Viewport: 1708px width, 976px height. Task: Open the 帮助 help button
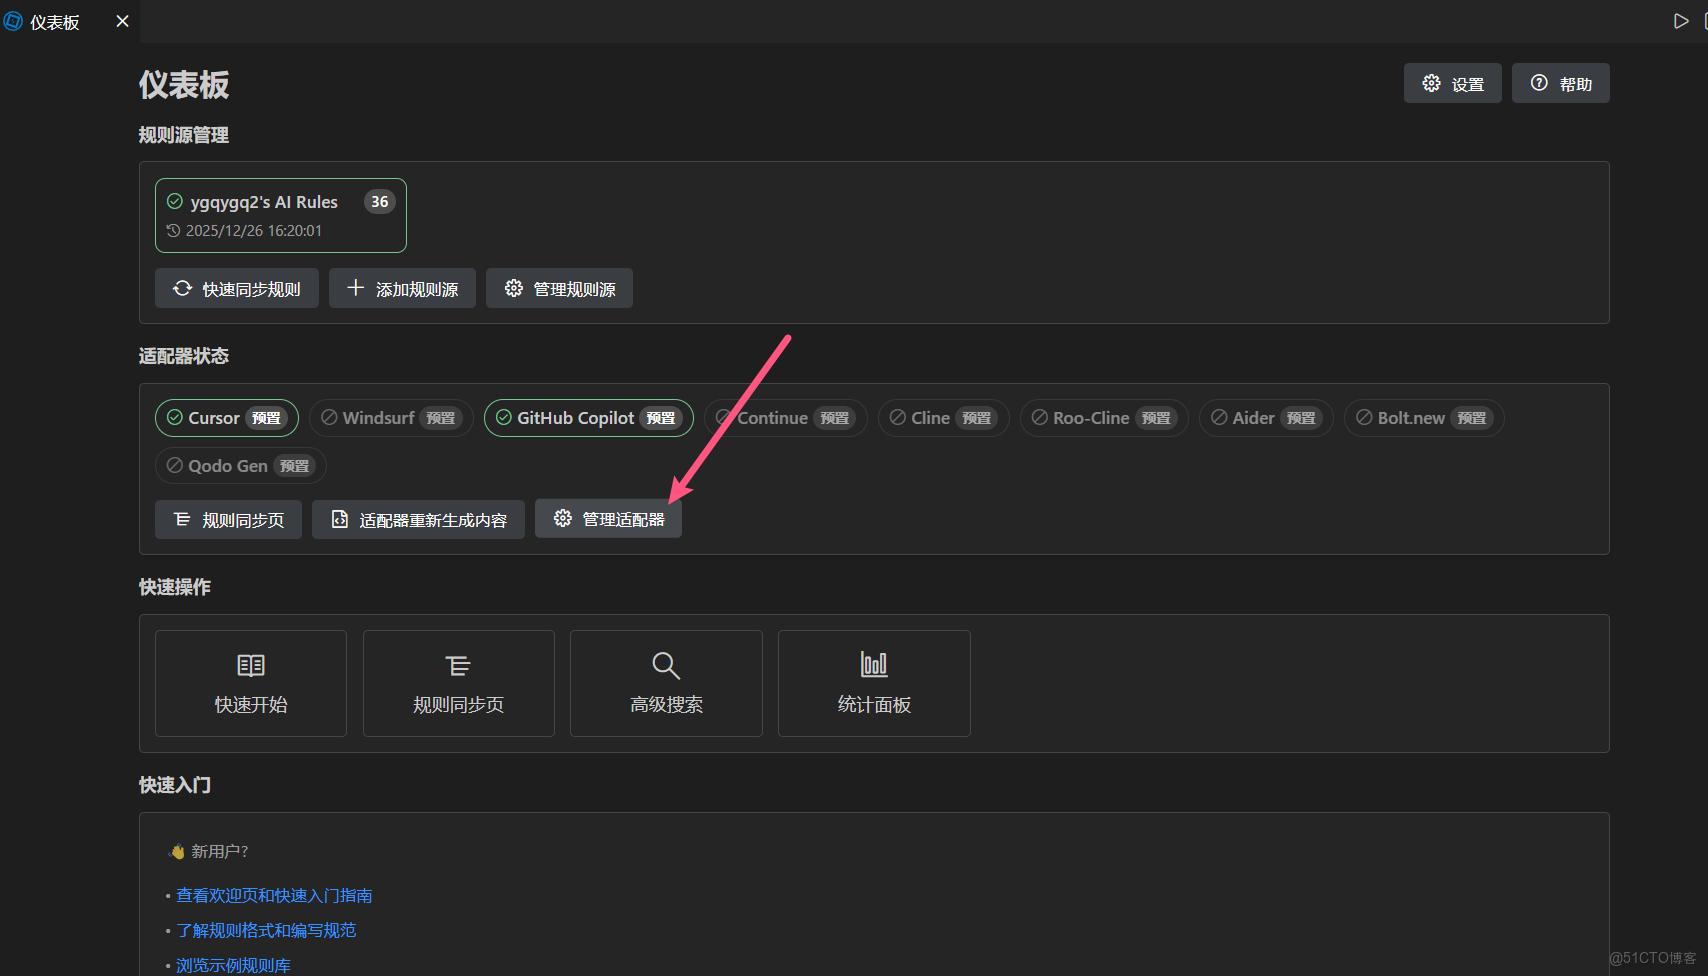(1560, 83)
